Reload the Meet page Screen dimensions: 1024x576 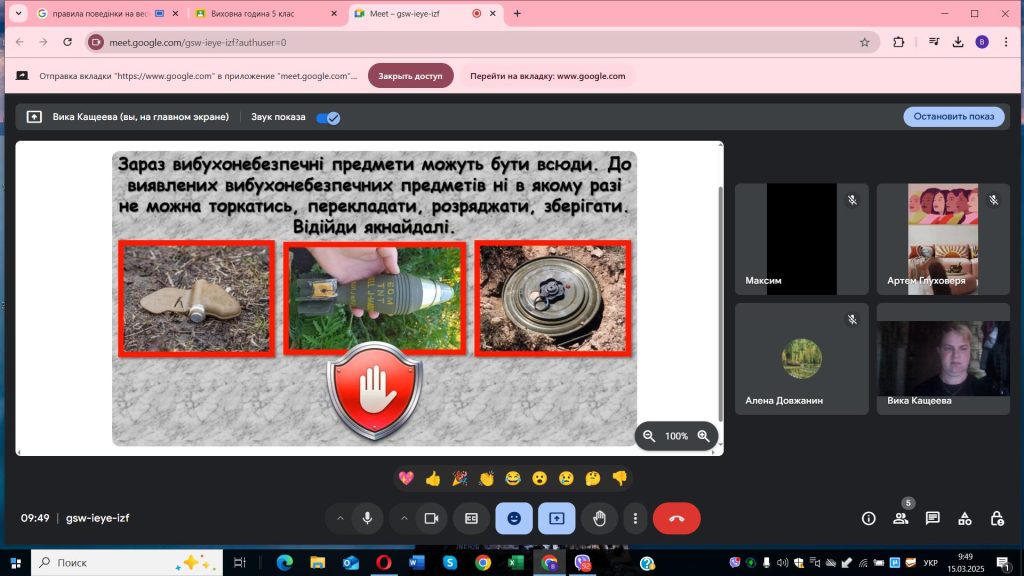tap(67, 42)
